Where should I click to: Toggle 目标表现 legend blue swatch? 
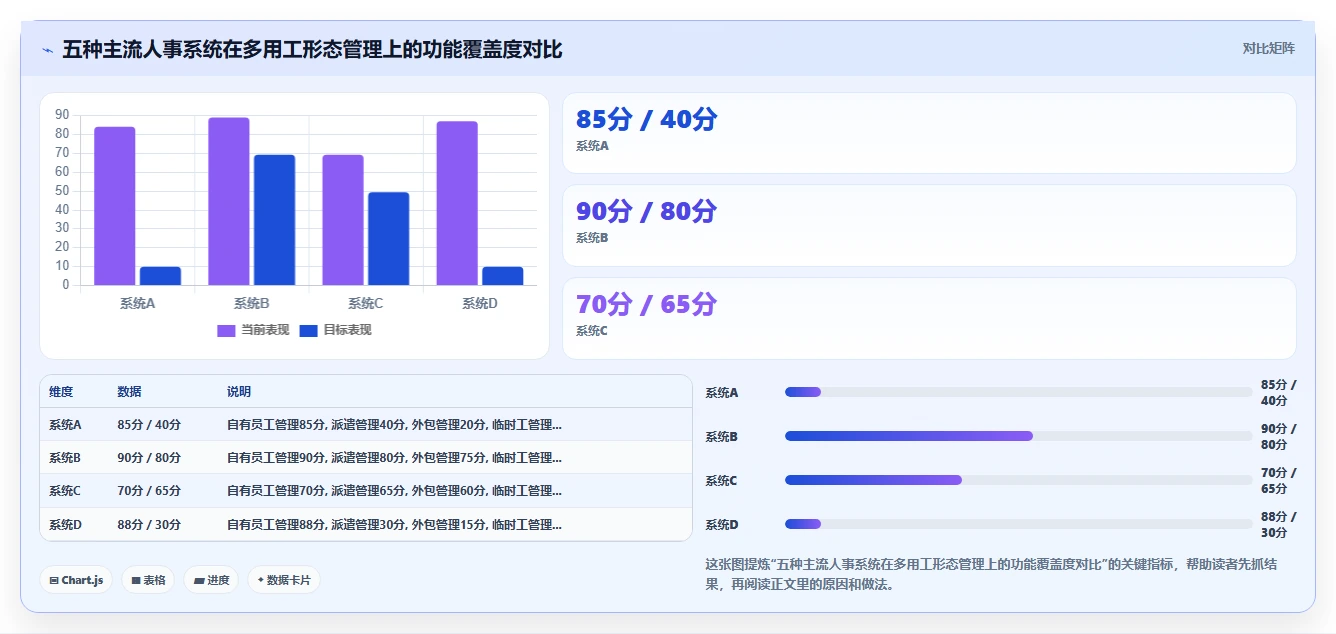pyautogui.click(x=308, y=331)
